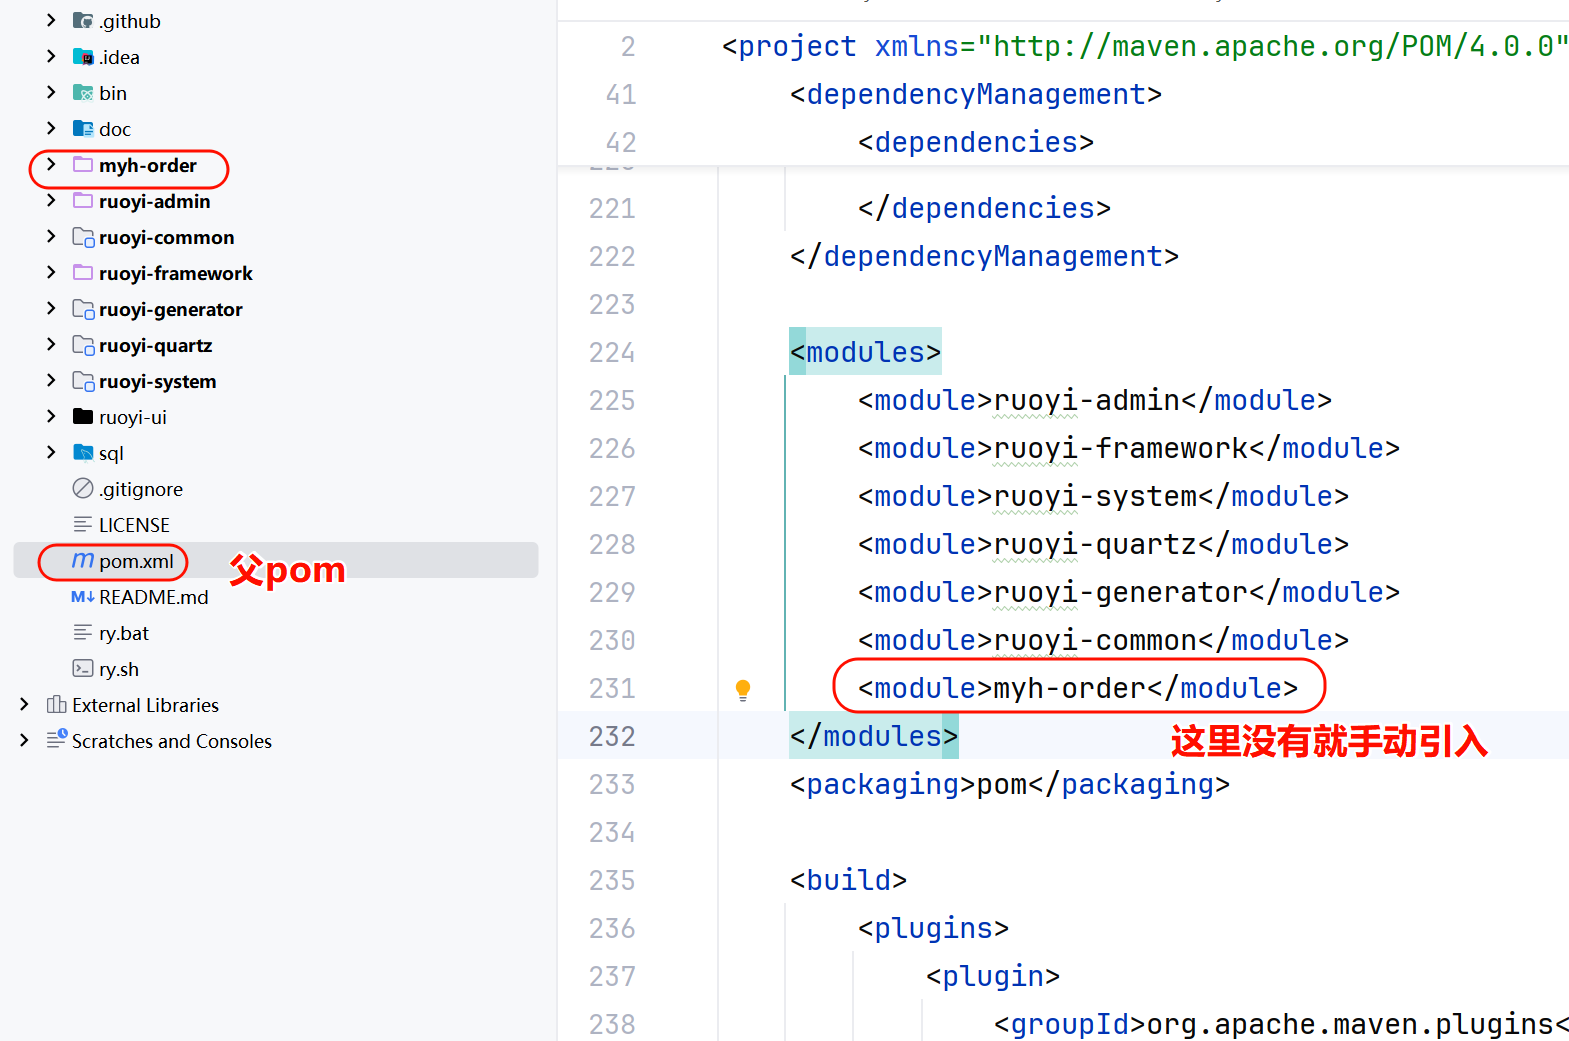This screenshot has width=1569, height=1041.
Task: Select the ruoyi-framework module folder
Action: (x=175, y=273)
